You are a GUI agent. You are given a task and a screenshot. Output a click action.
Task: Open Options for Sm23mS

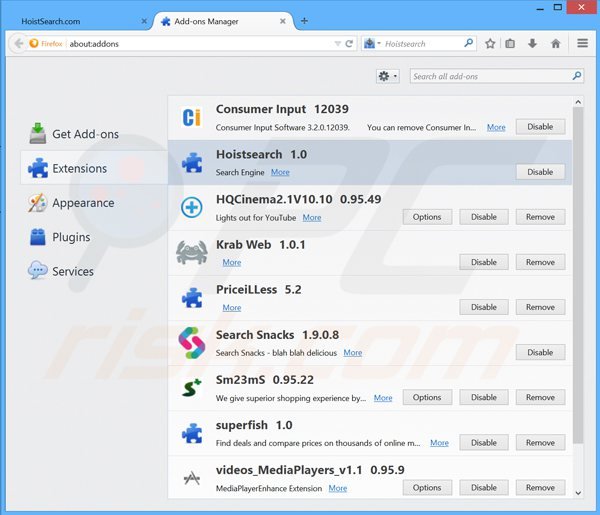tap(427, 398)
